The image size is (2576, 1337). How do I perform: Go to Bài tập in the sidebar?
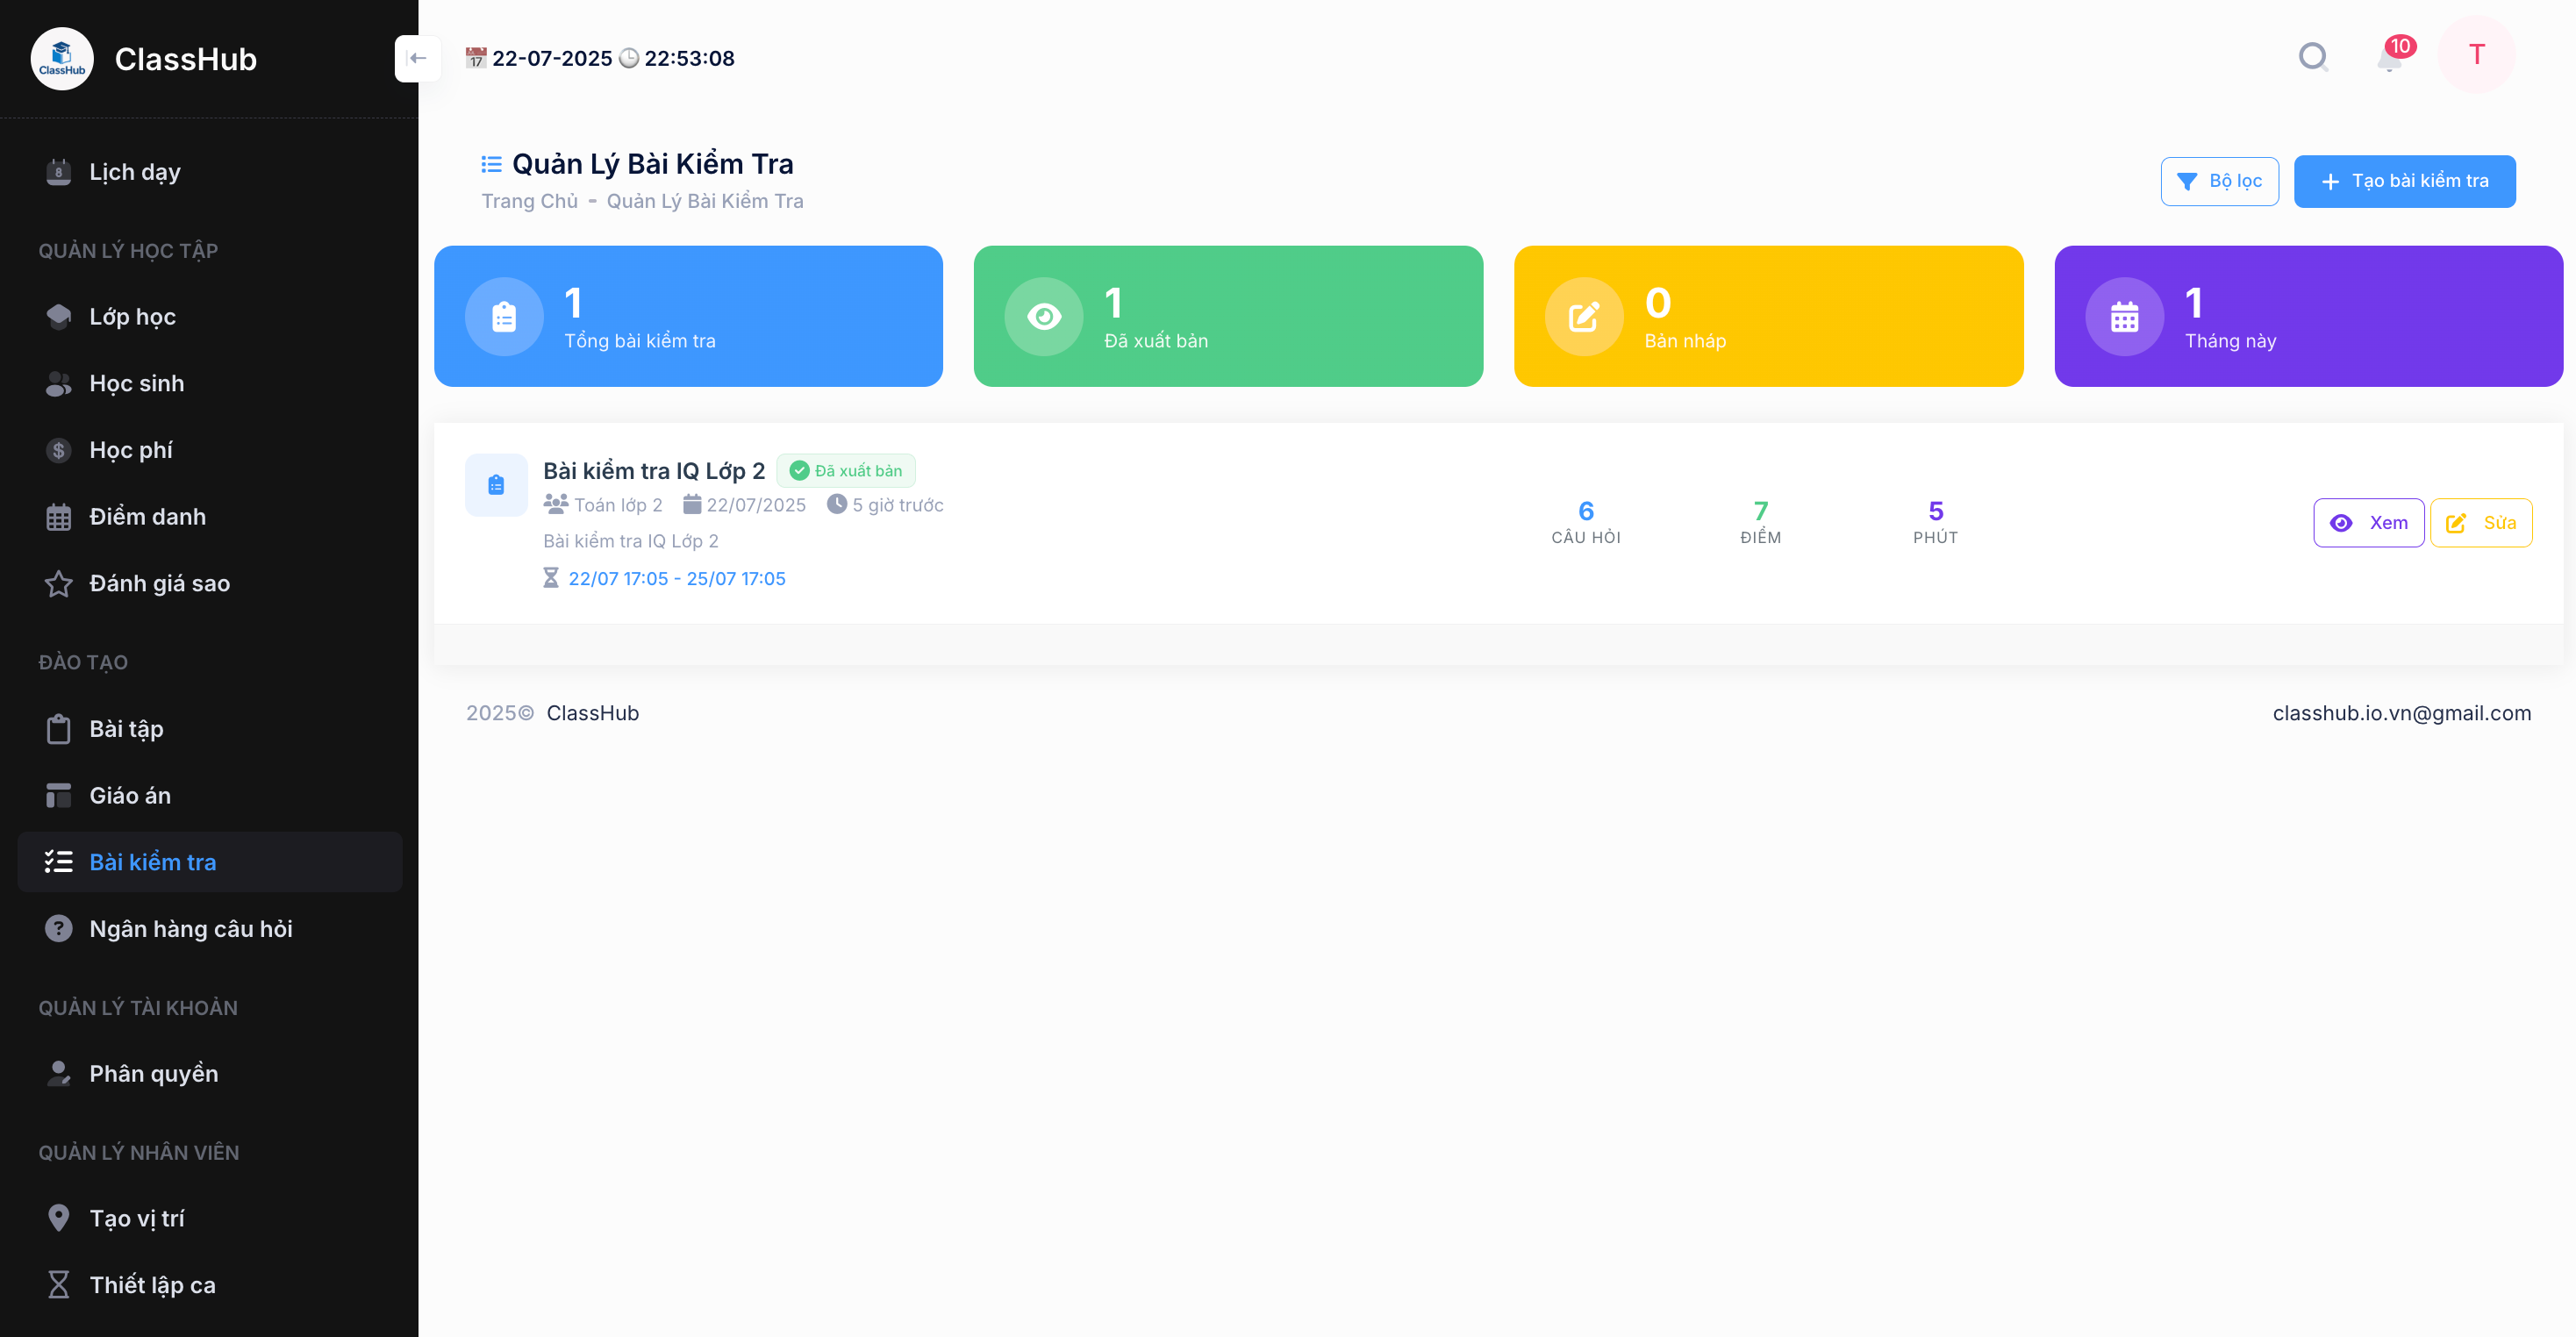point(210,729)
